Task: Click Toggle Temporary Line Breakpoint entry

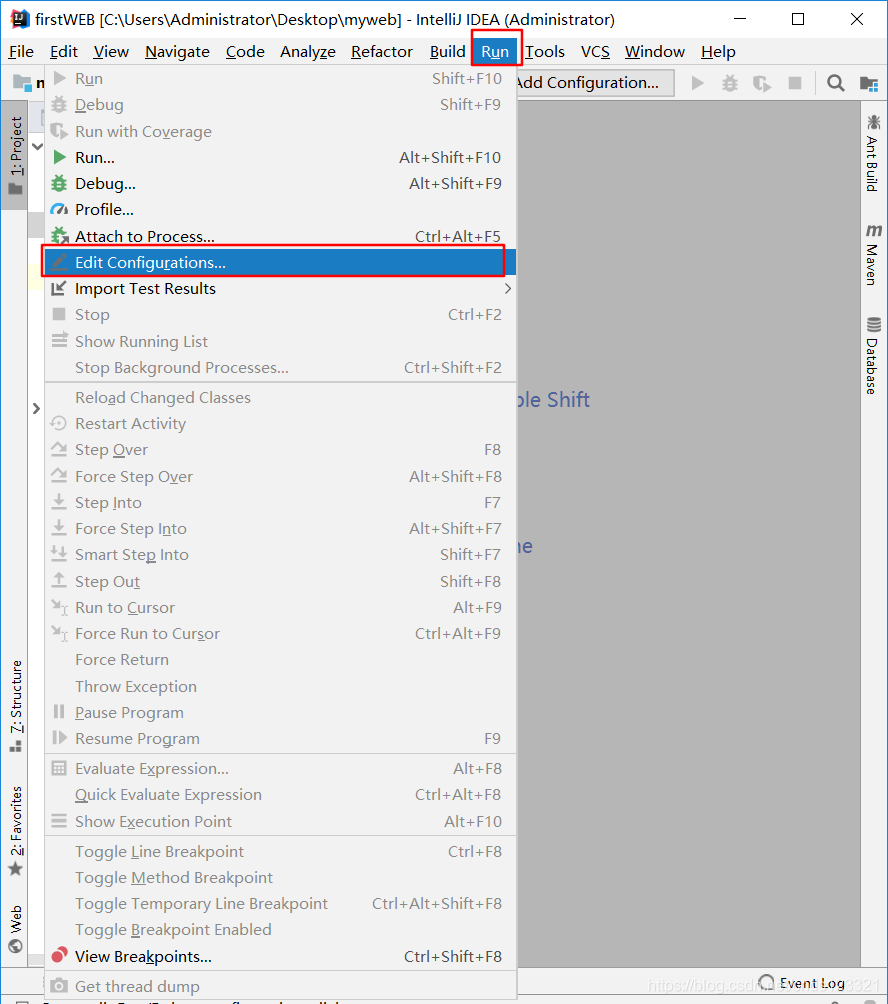Action: (280, 903)
